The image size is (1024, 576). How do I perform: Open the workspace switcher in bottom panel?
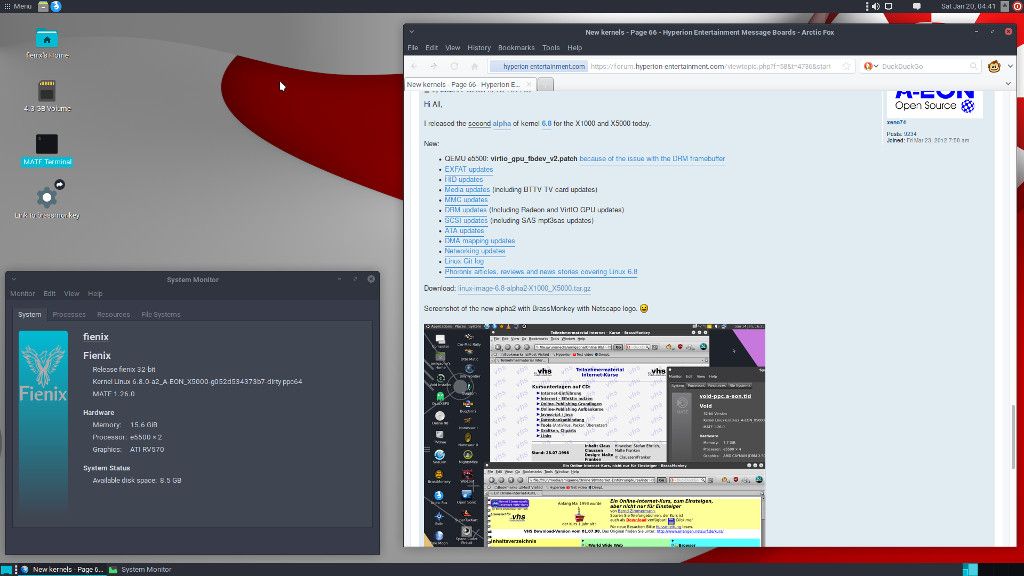pos(970,569)
